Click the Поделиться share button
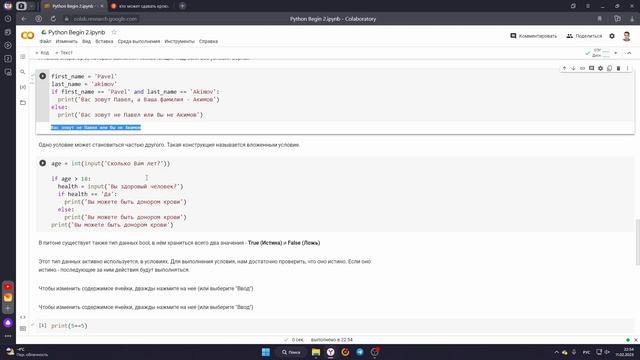 584,36
